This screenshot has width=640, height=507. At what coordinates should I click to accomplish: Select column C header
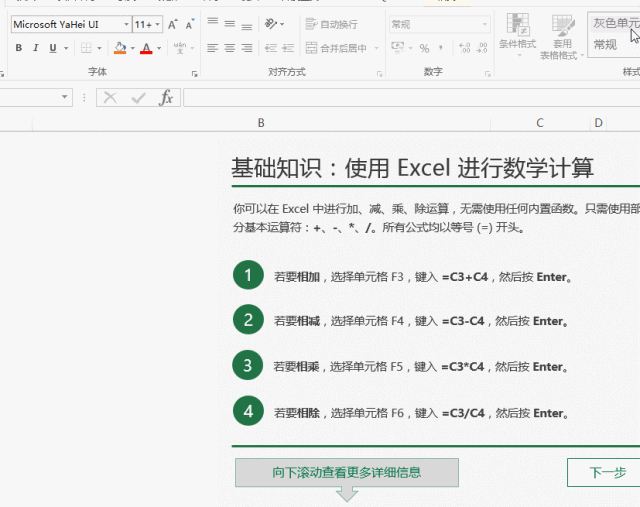[540, 123]
